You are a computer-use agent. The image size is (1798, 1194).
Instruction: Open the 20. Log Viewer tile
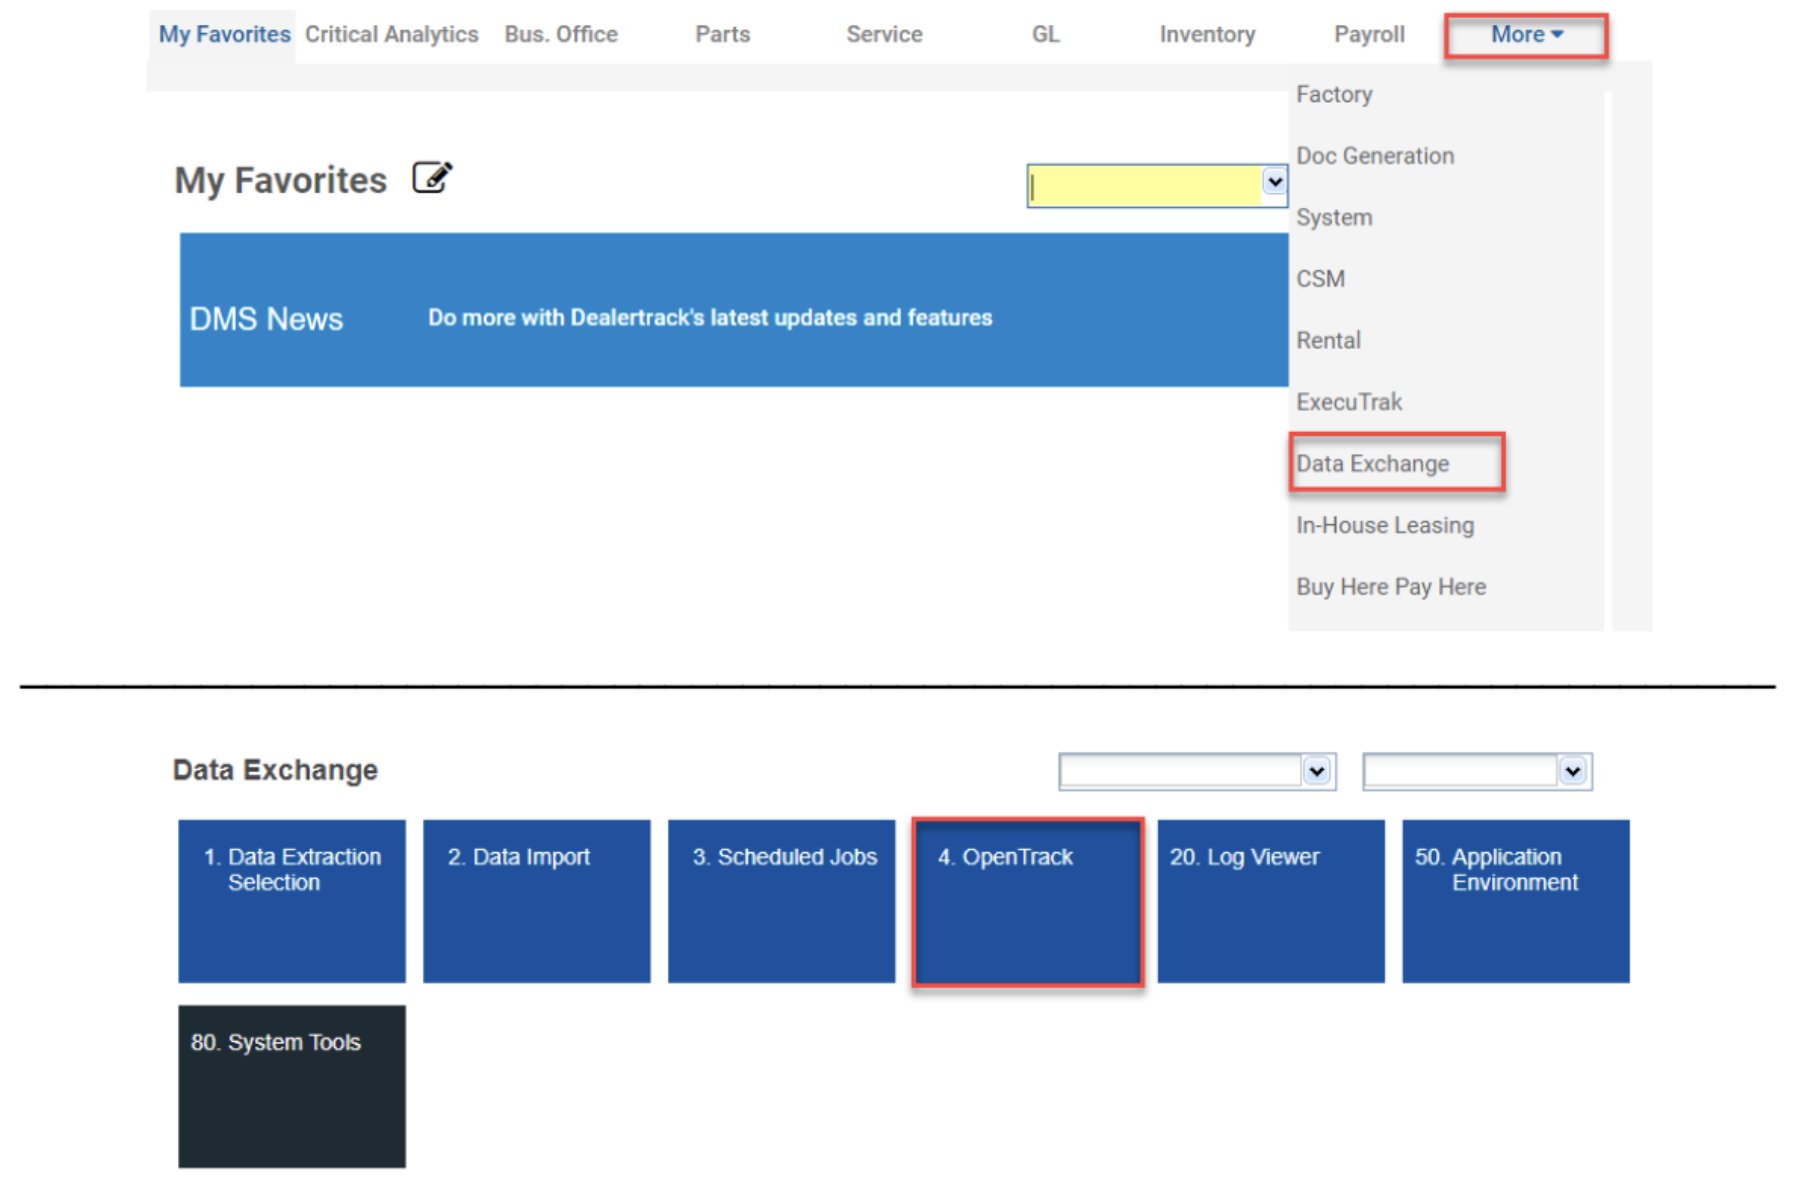pos(1271,901)
